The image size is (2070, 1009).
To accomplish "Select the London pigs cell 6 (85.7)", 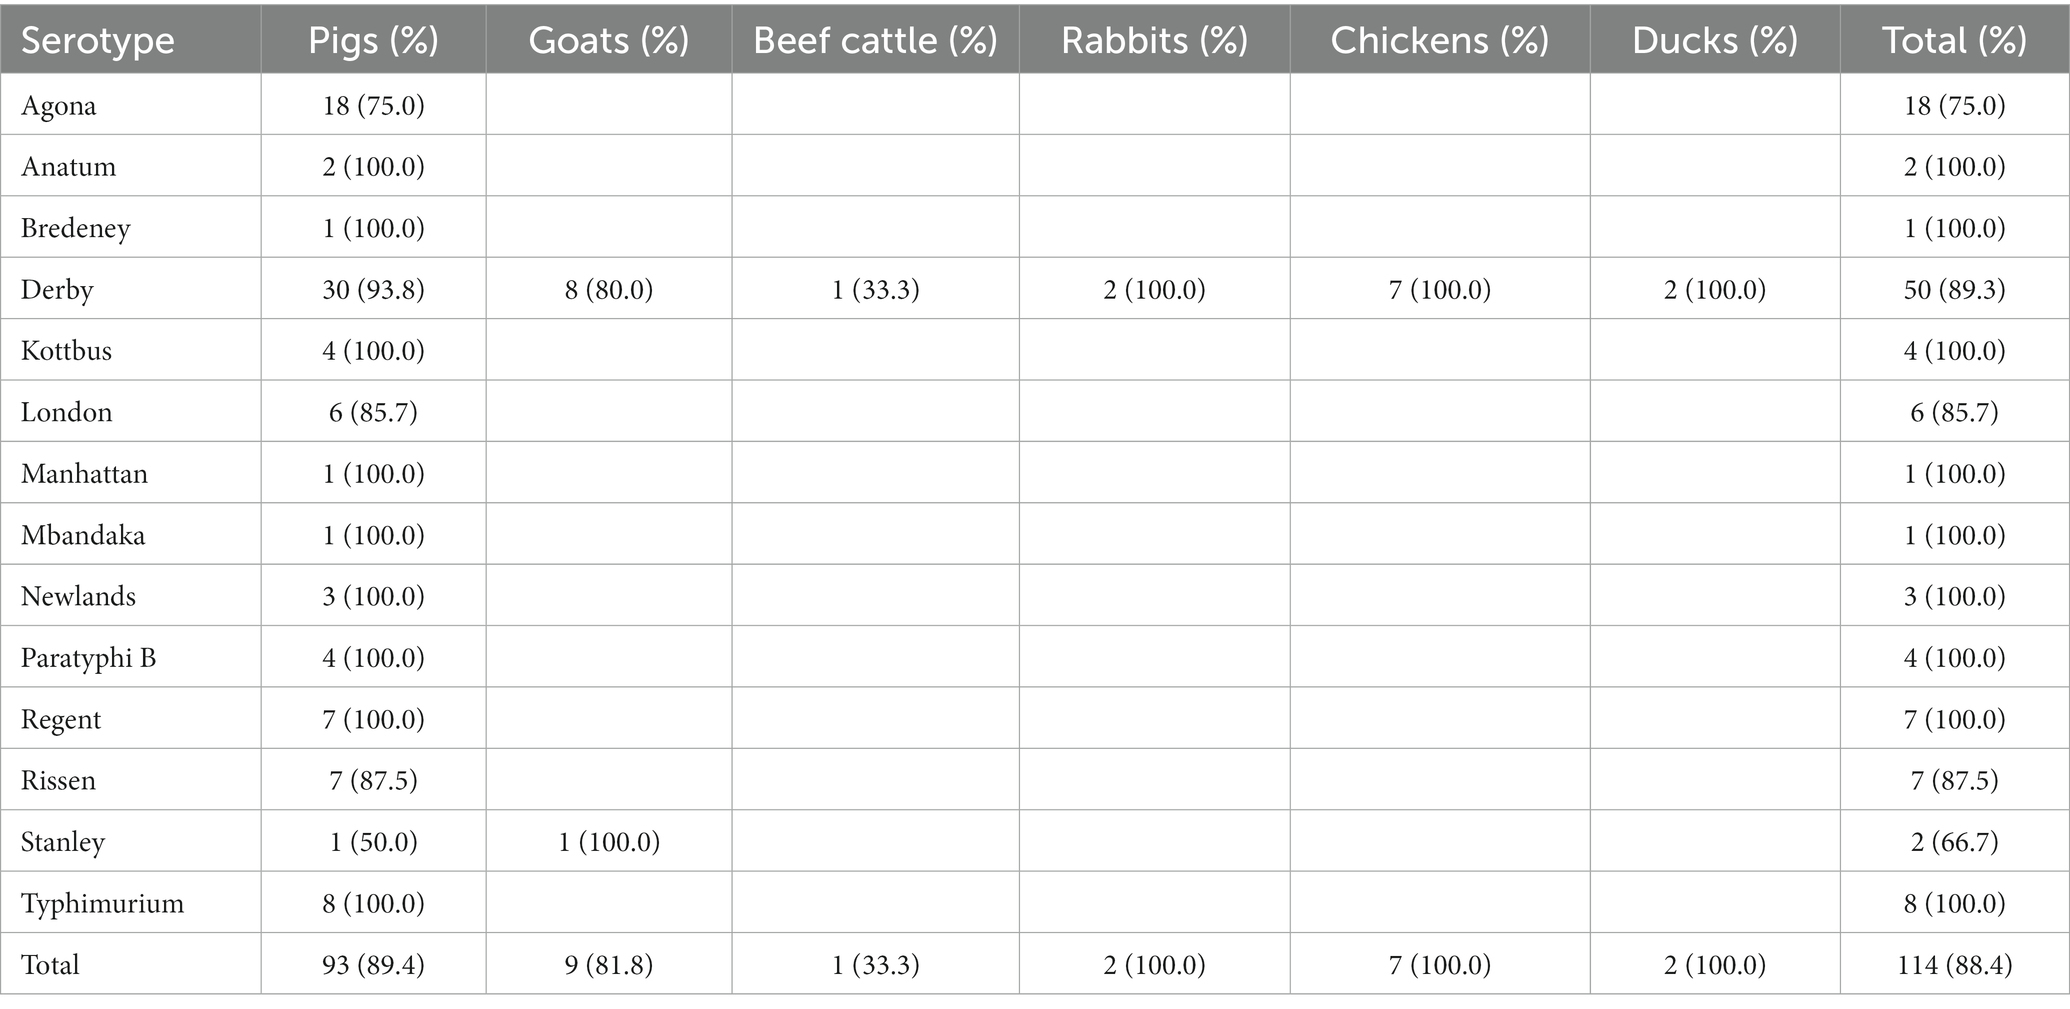I will point(373,412).
